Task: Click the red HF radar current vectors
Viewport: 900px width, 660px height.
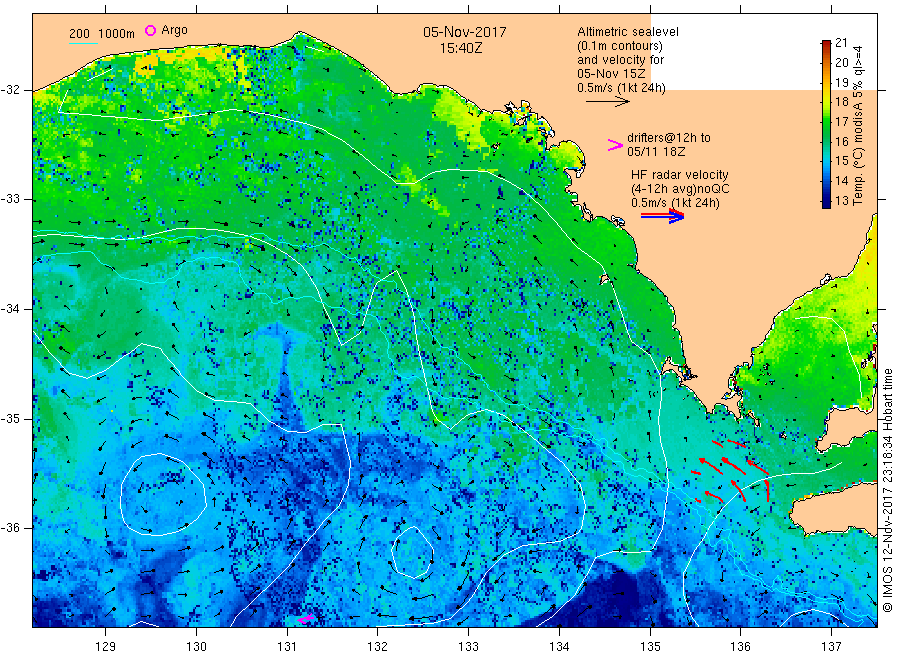Action: point(730,471)
